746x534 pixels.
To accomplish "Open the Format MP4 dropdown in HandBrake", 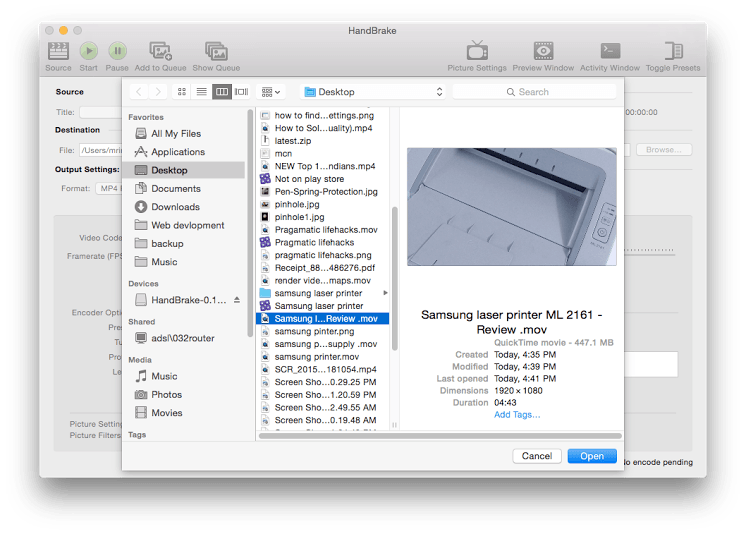I will point(109,188).
